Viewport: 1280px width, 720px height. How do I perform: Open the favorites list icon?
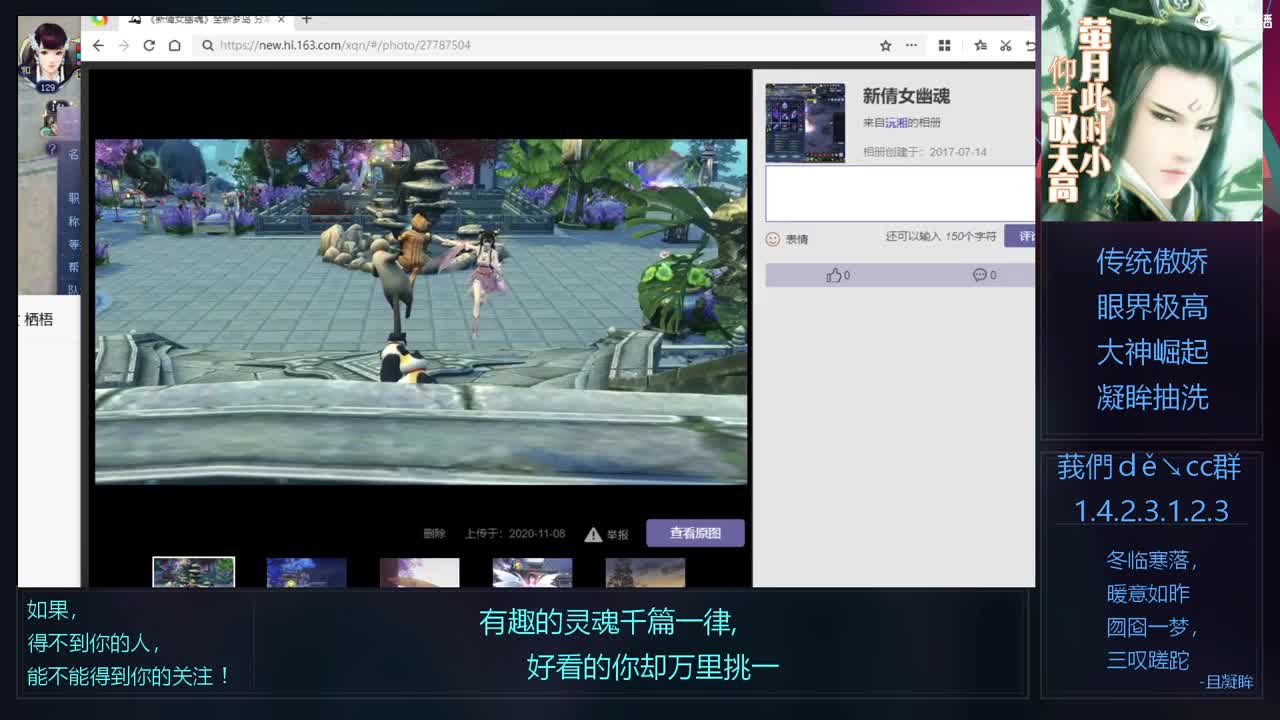point(980,45)
